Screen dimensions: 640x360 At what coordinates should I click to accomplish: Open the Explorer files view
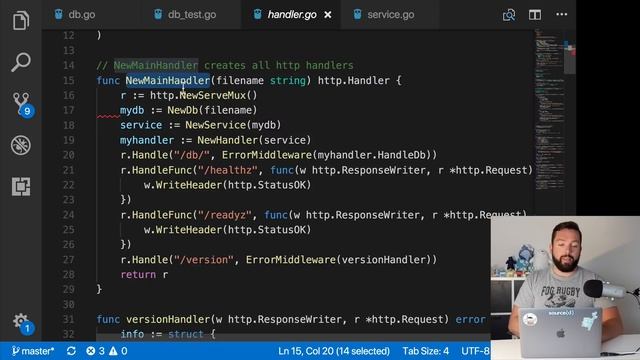21,20
